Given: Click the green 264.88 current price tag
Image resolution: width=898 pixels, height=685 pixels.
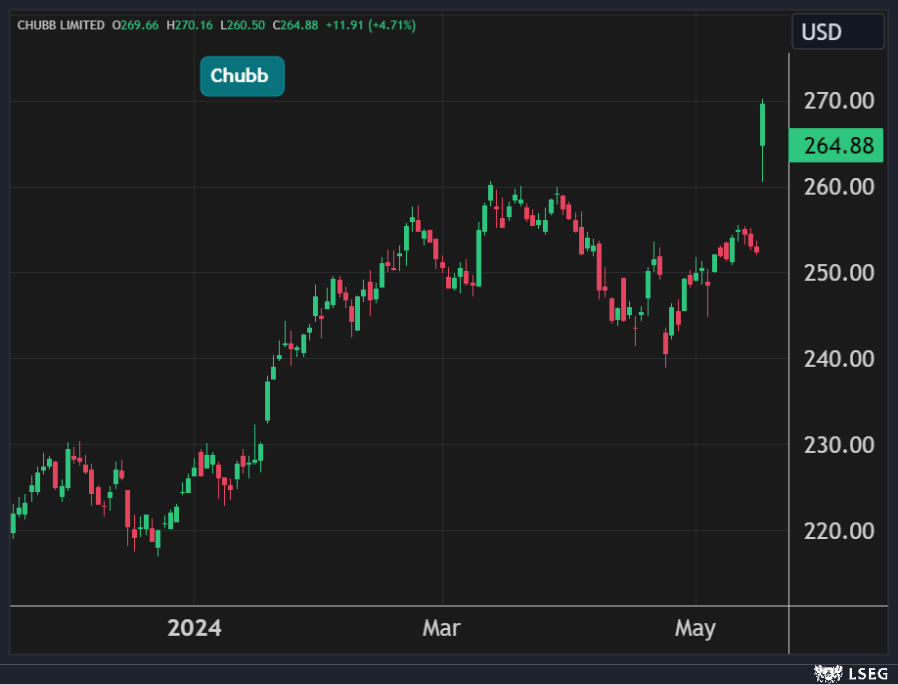Looking at the screenshot, I should [836, 146].
